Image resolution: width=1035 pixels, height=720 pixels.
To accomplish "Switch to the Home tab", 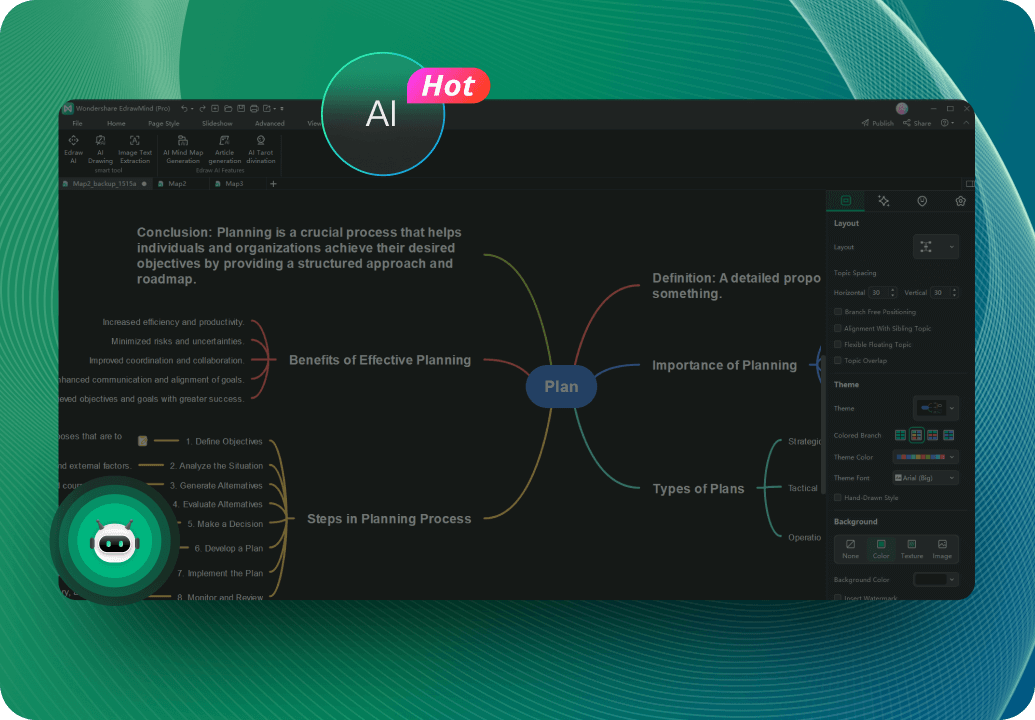I will pyautogui.click(x=116, y=123).
